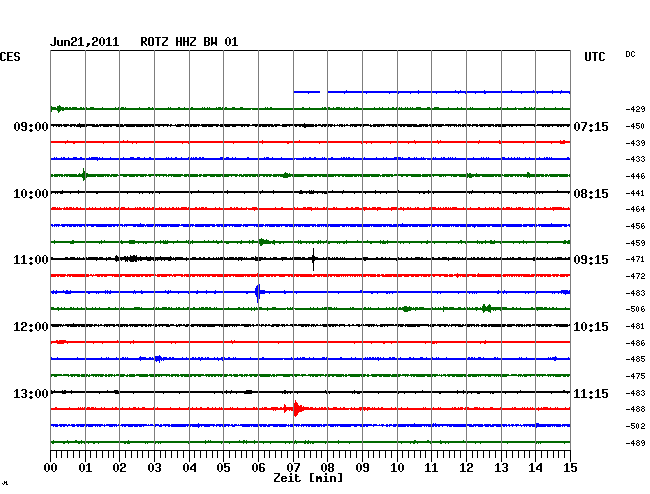The image size is (650, 494).
Task: Select the DC value -489
Action: pyautogui.click(x=635, y=443)
